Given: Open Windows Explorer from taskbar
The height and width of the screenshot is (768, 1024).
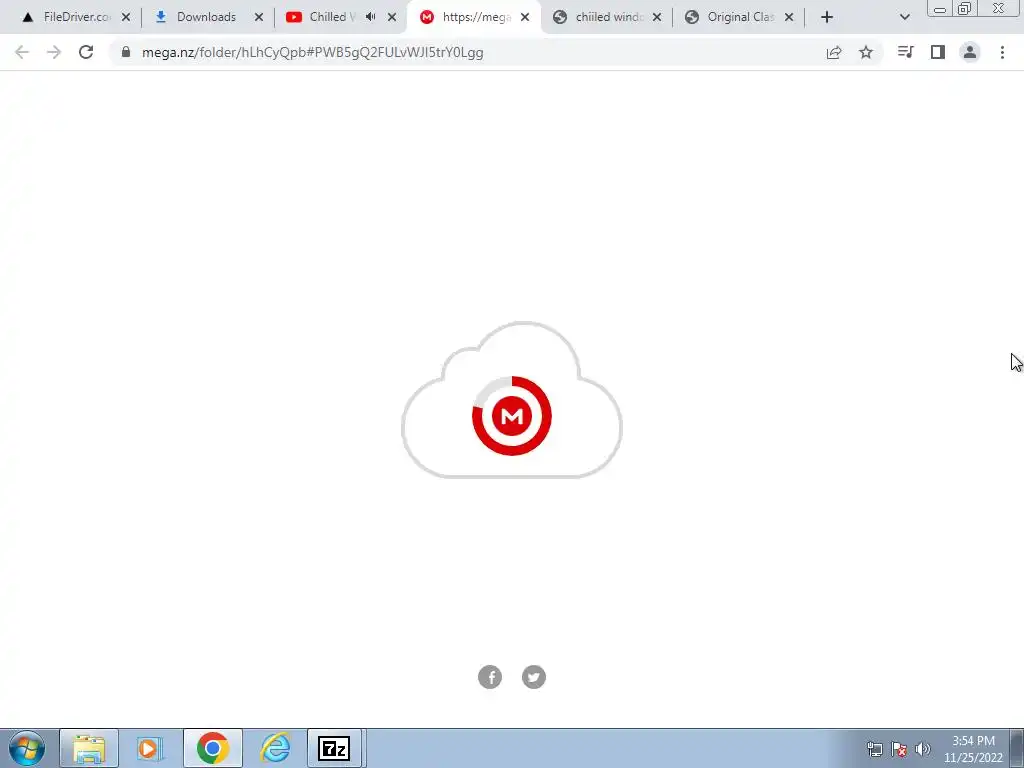Looking at the screenshot, I should pyautogui.click(x=89, y=748).
